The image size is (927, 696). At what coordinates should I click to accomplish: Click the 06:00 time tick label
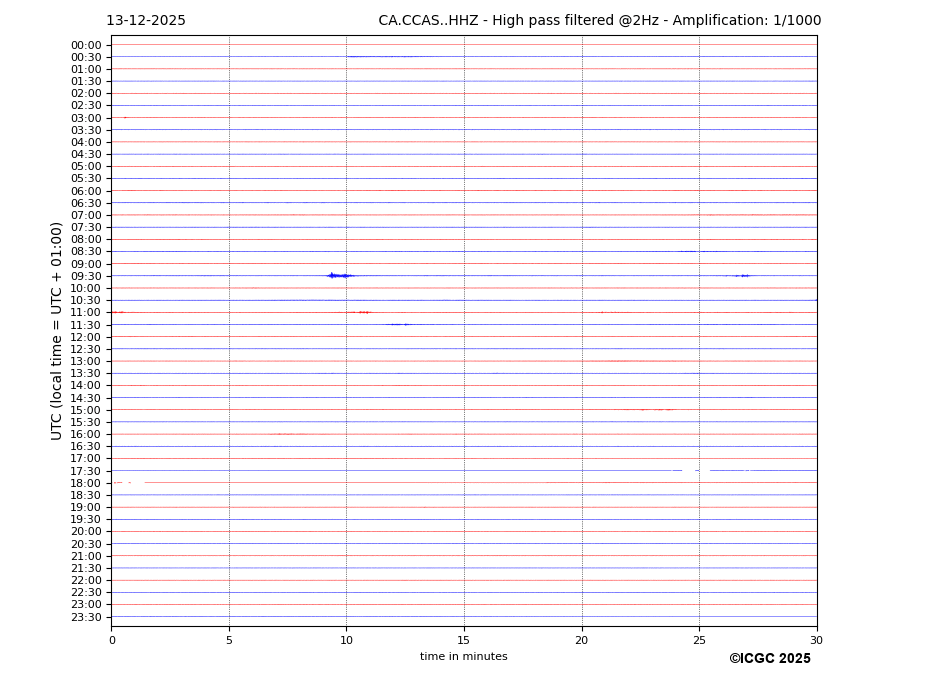click(x=86, y=191)
